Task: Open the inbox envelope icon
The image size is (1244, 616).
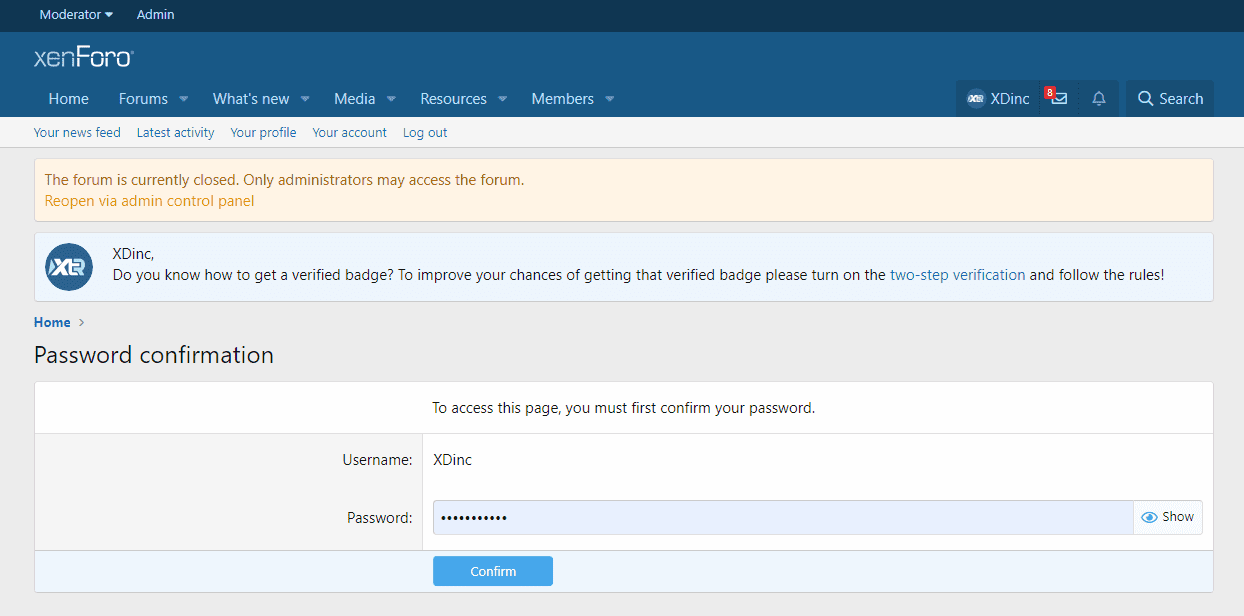Action: 1059,99
